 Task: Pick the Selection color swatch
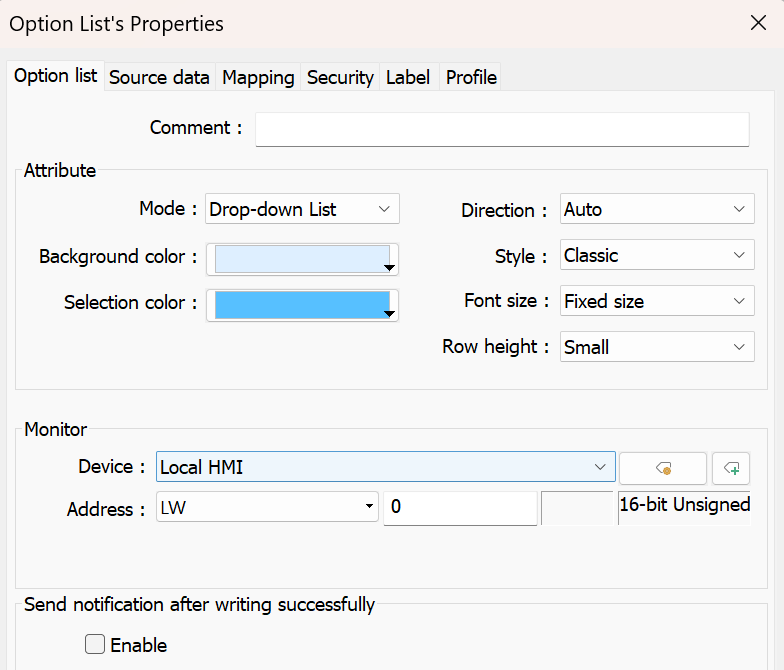[302, 306]
